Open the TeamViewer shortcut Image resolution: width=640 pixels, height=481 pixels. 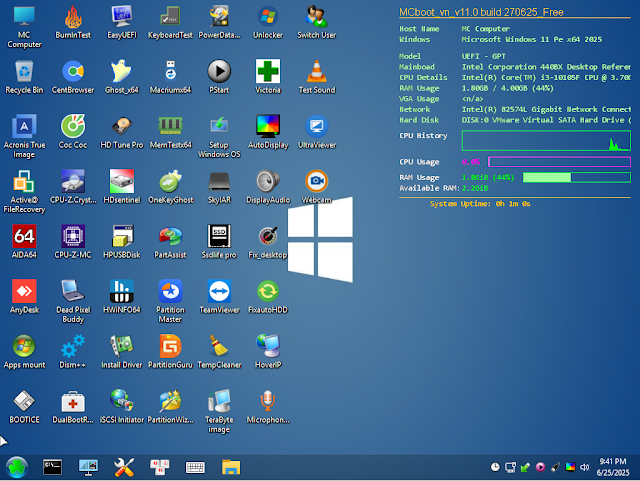pyautogui.click(x=219, y=296)
